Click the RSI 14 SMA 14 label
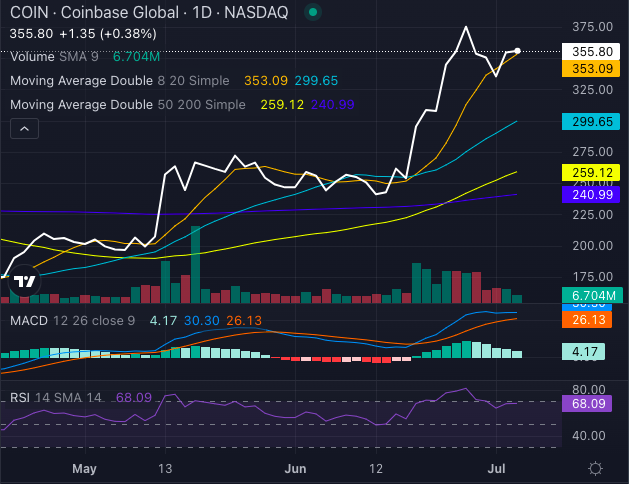This screenshot has height=484, width=629. [x=56, y=398]
